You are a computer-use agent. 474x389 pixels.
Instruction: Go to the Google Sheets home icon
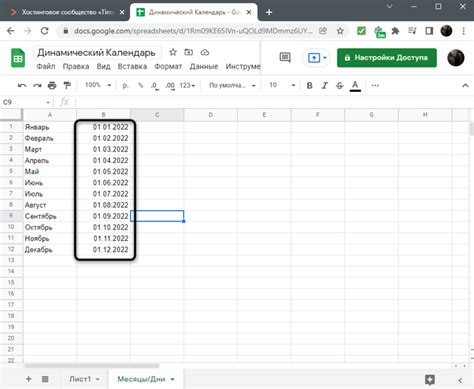point(18,58)
